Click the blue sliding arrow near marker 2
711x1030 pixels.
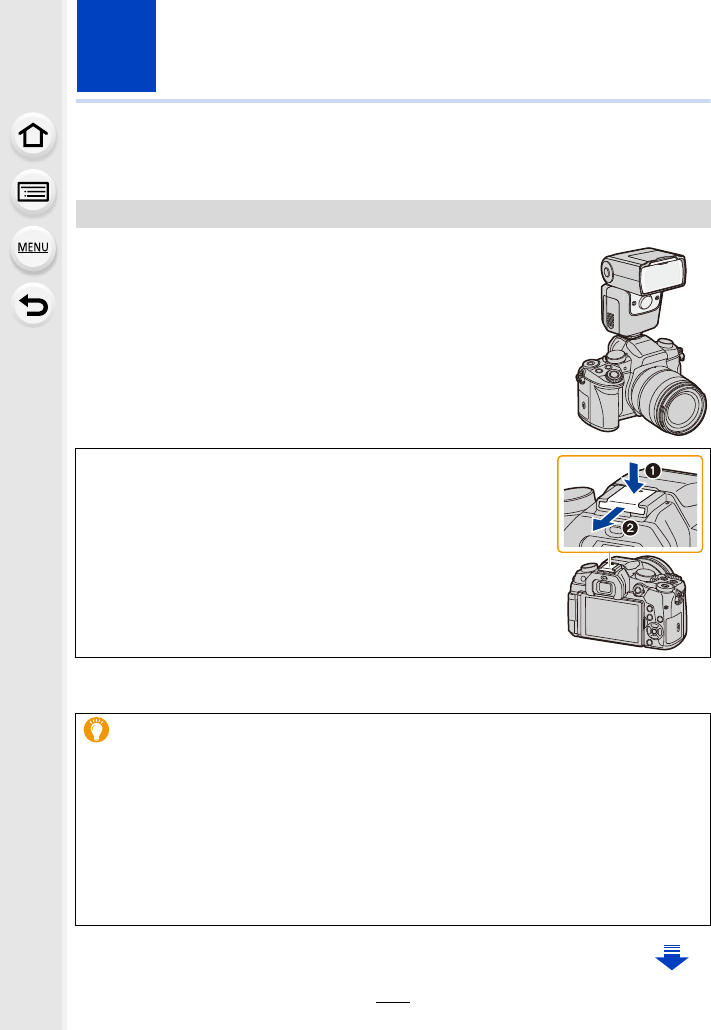(x=607, y=519)
